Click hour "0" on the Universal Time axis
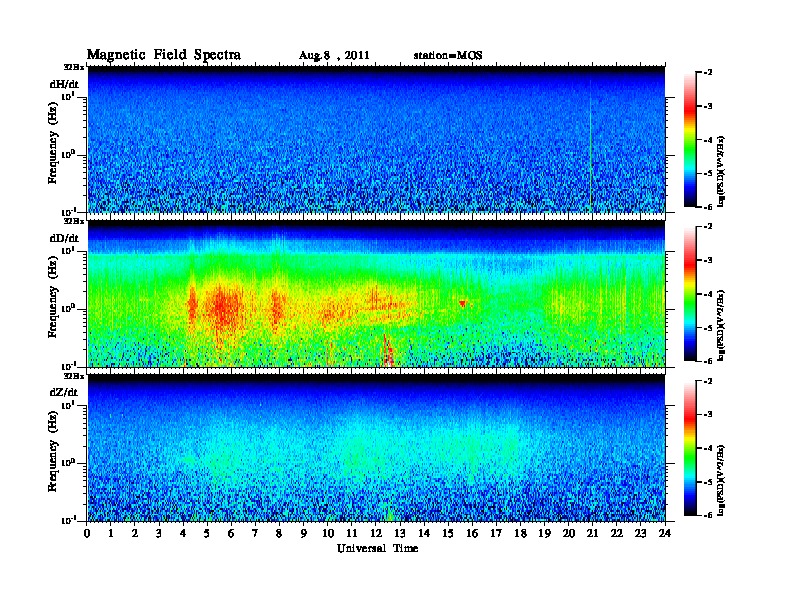Screen dimensions: 792x612 click(x=87, y=534)
